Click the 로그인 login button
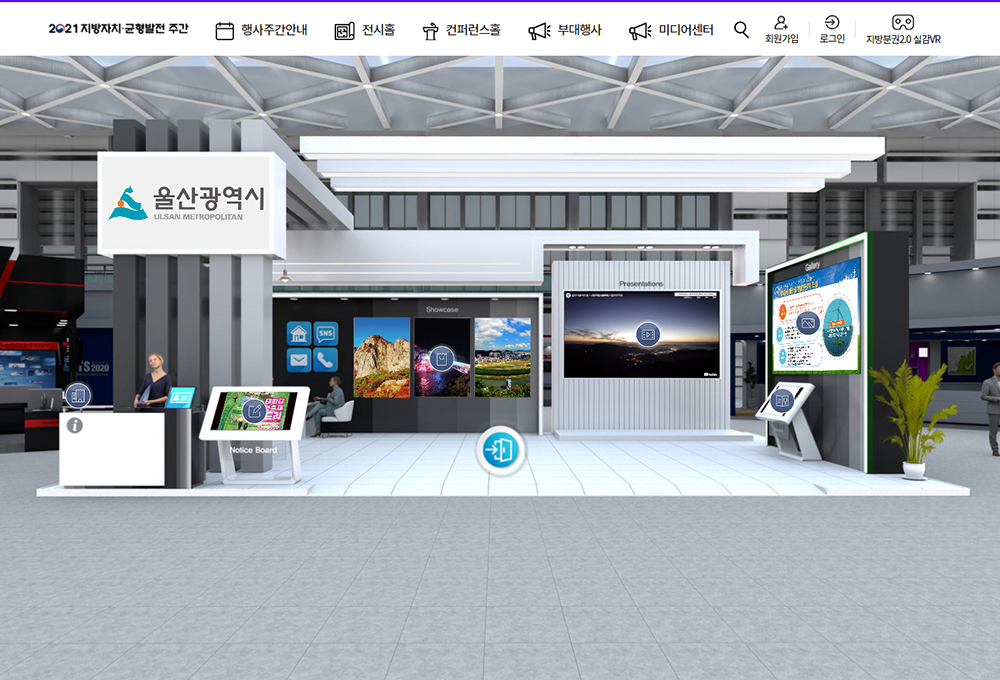The height and width of the screenshot is (680, 1000). 832,30
